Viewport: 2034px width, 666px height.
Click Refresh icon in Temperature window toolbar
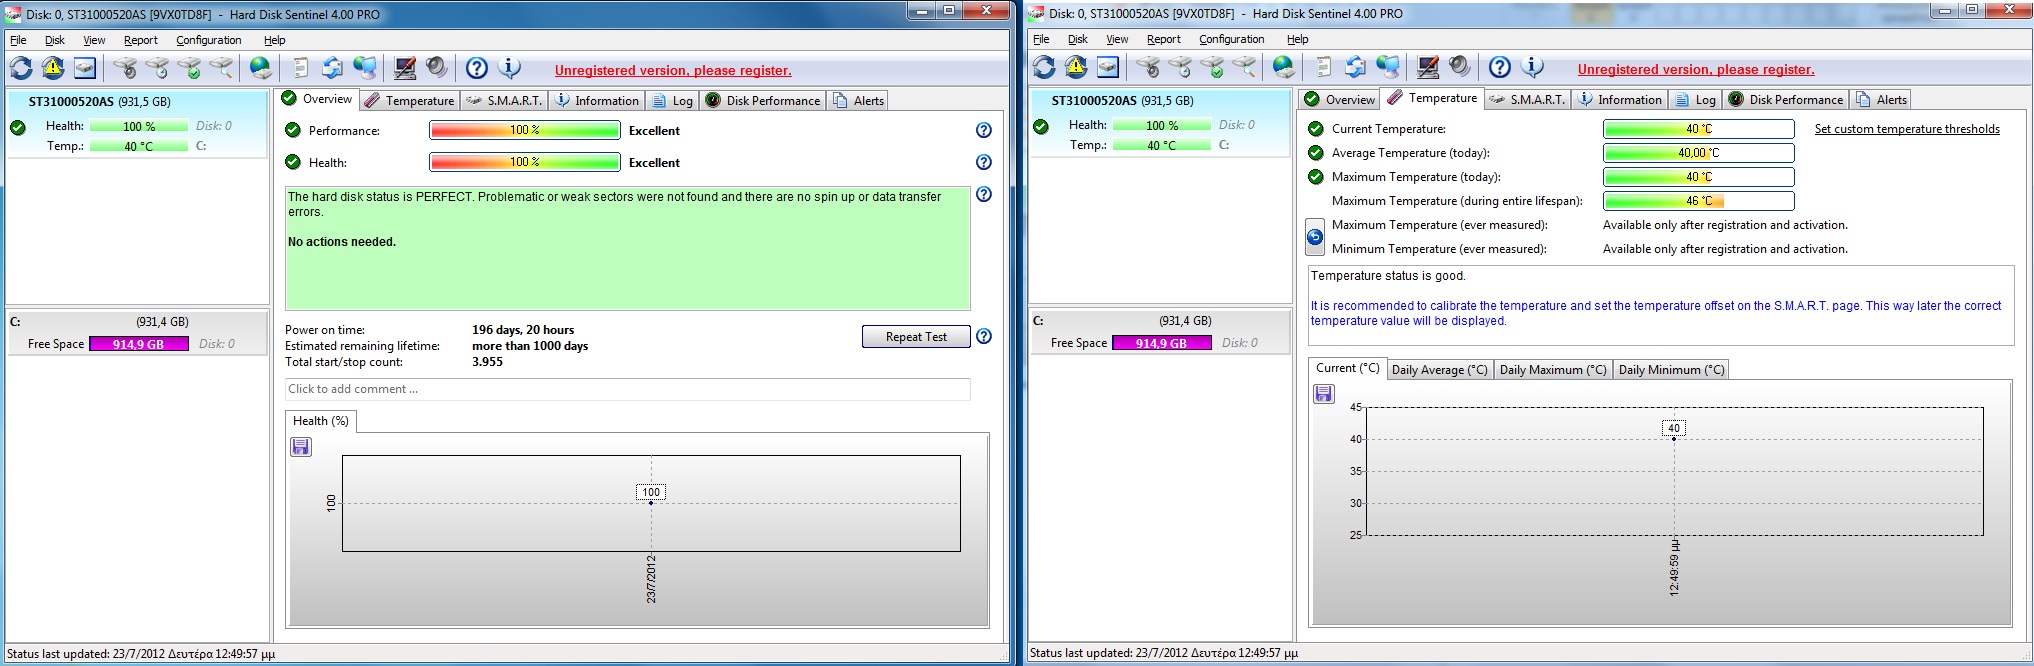pos(1044,67)
